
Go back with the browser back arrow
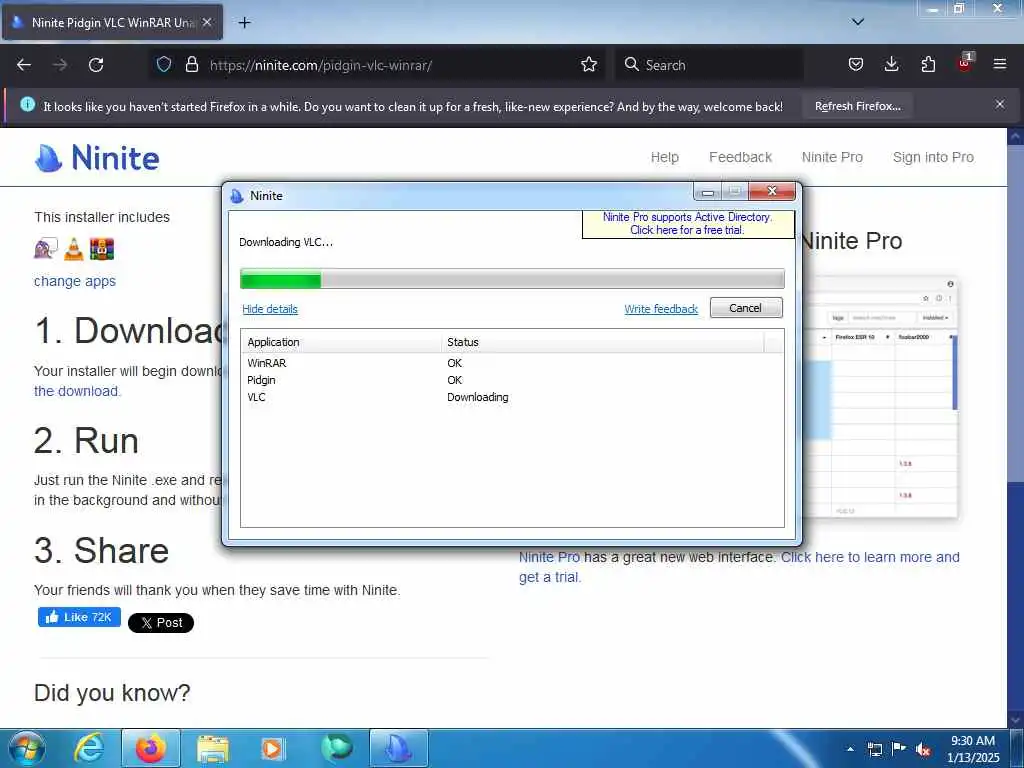point(24,65)
